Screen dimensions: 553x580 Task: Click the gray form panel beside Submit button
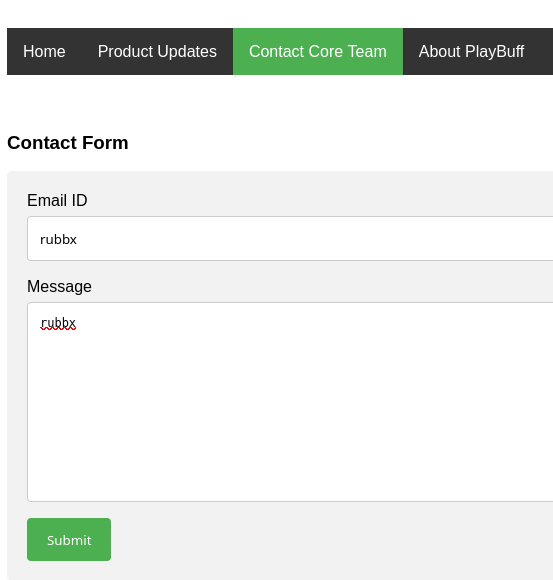(x=296, y=539)
